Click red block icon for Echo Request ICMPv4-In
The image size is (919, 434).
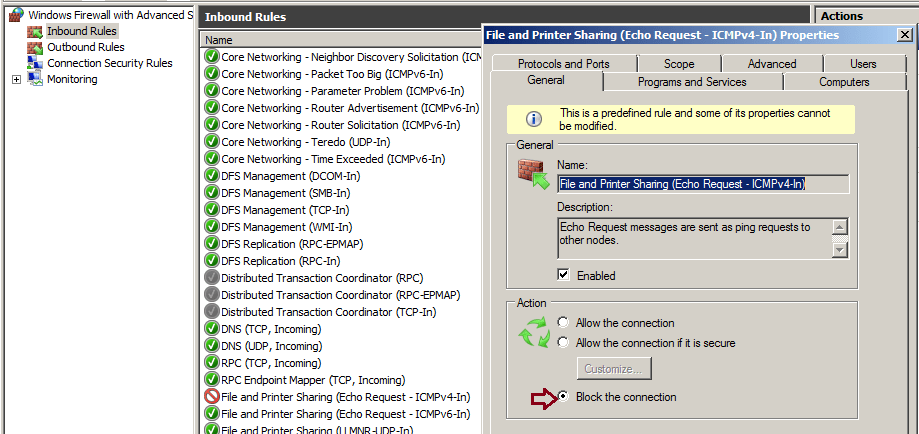[x=212, y=397]
